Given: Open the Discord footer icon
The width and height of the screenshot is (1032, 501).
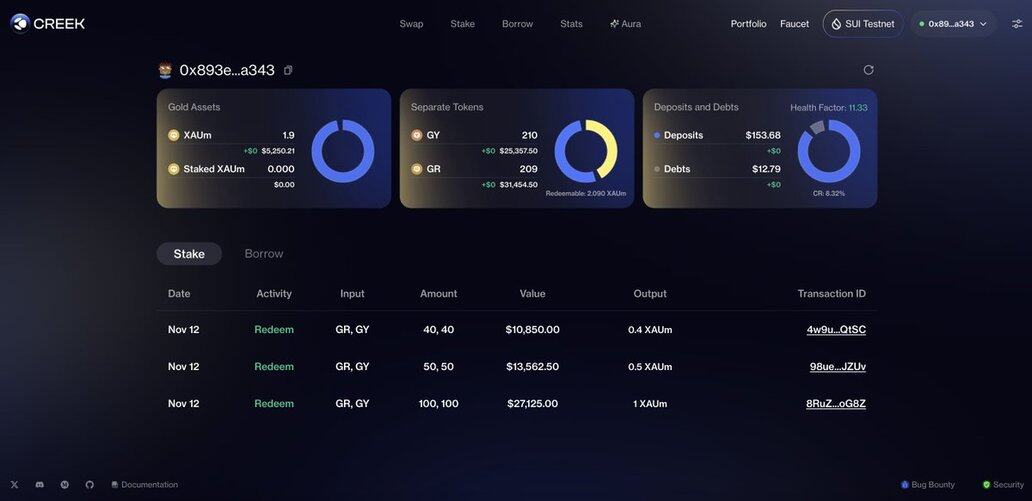Looking at the screenshot, I should [x=40, y=485].
